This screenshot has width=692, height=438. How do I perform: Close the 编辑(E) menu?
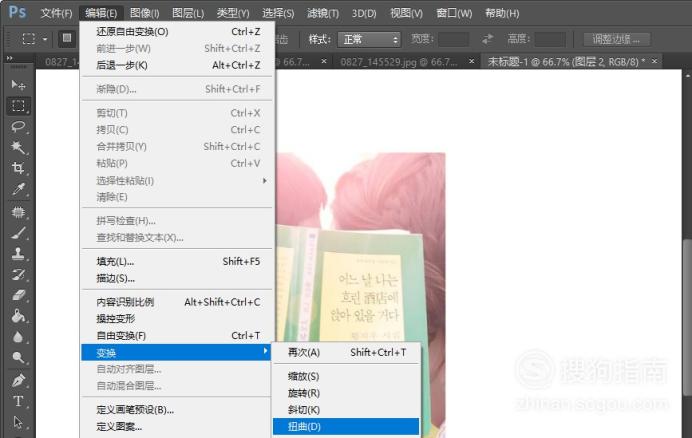click(101, 13)
